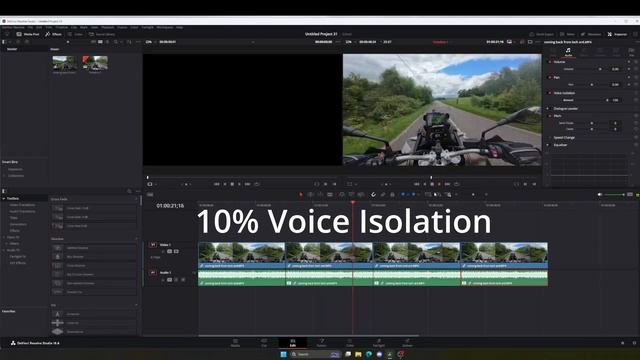Open the File menu
Viewport: 640px width, 360px height.
30,27
